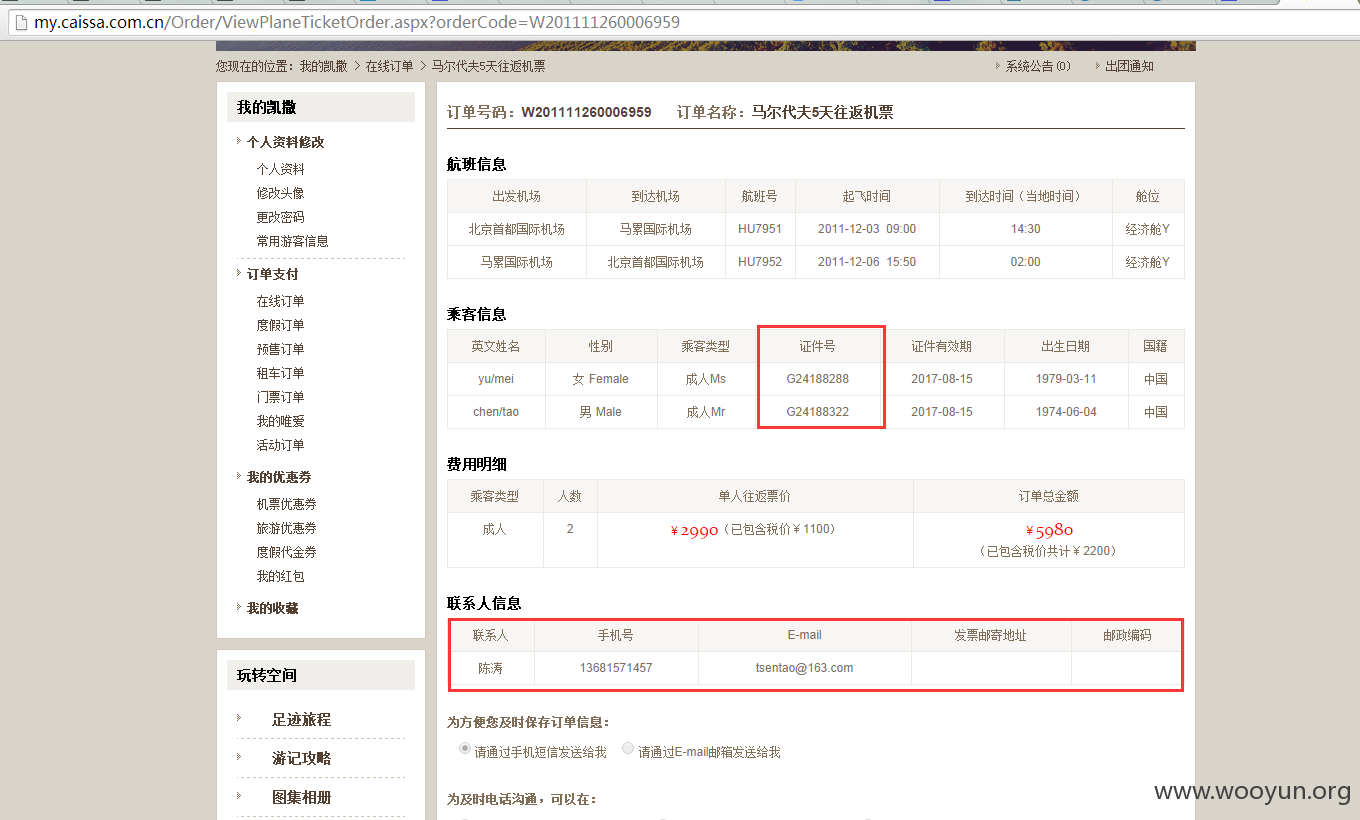Click arrival time 14:30 cell

(1026, 229)
